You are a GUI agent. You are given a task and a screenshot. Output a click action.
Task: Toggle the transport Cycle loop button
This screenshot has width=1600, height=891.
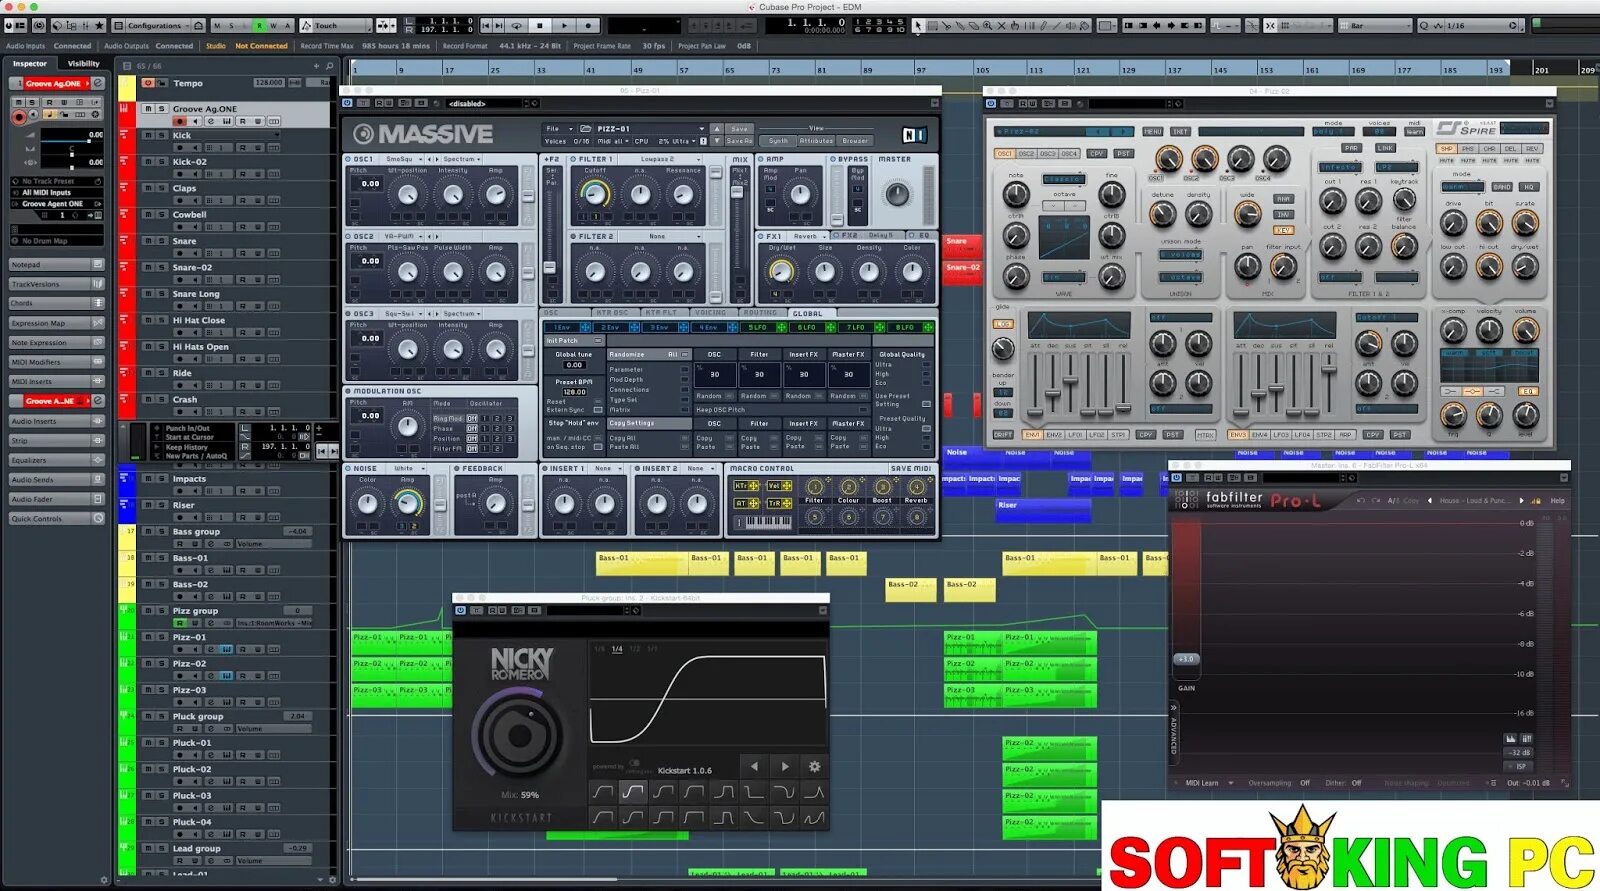coord(516,25)
